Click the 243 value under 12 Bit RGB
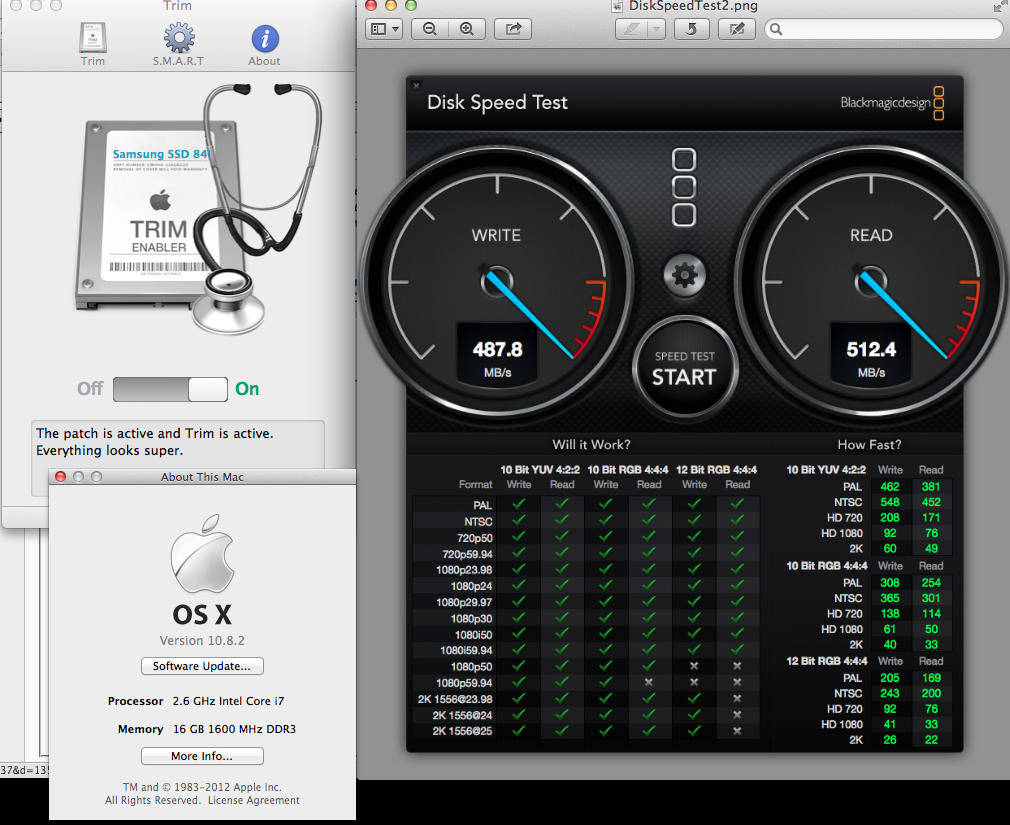 tap(890, 694)
